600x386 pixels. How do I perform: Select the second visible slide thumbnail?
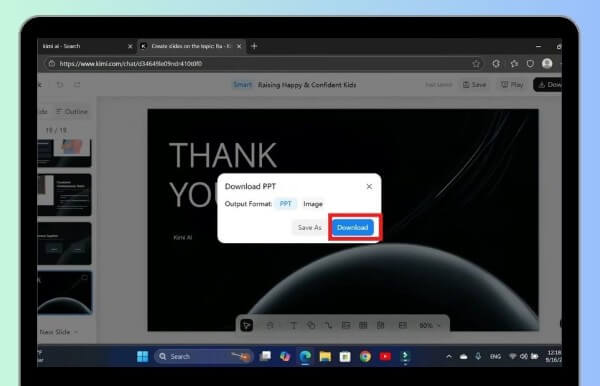tap(65, 195)
